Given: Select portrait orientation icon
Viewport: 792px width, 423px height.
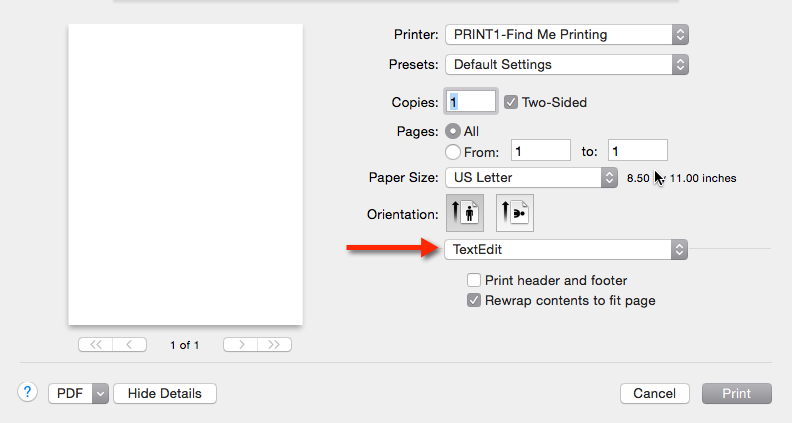Looking at the screenshot, I should [464, 213].
